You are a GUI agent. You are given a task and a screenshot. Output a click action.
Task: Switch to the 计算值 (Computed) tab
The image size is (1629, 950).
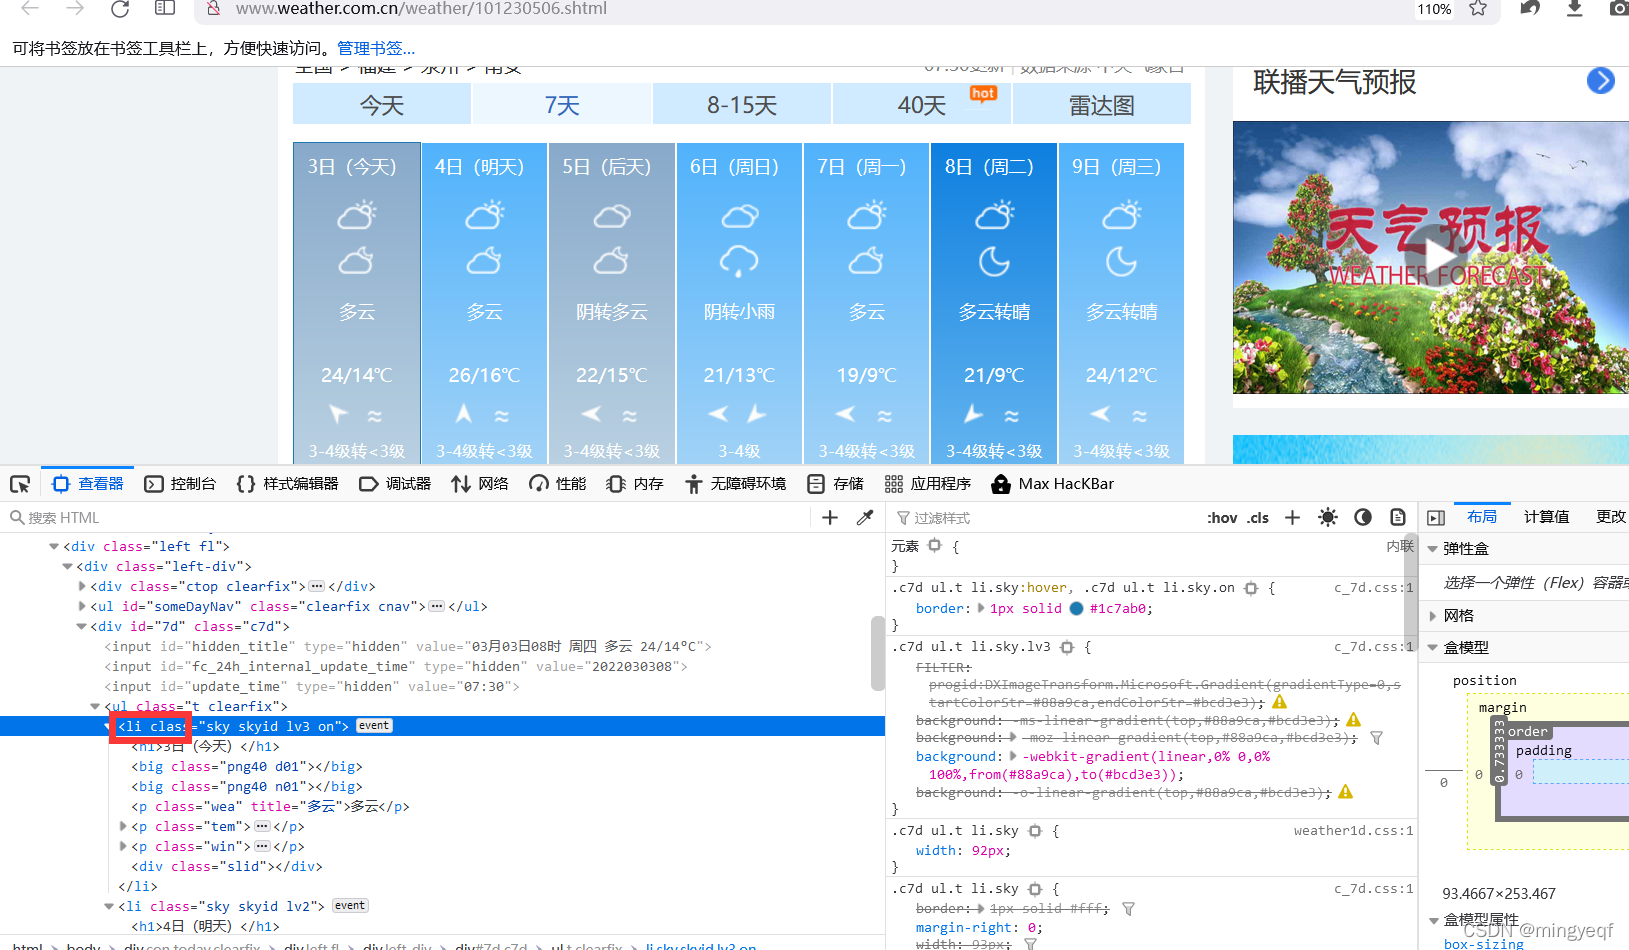click(x=1546, y=516)
